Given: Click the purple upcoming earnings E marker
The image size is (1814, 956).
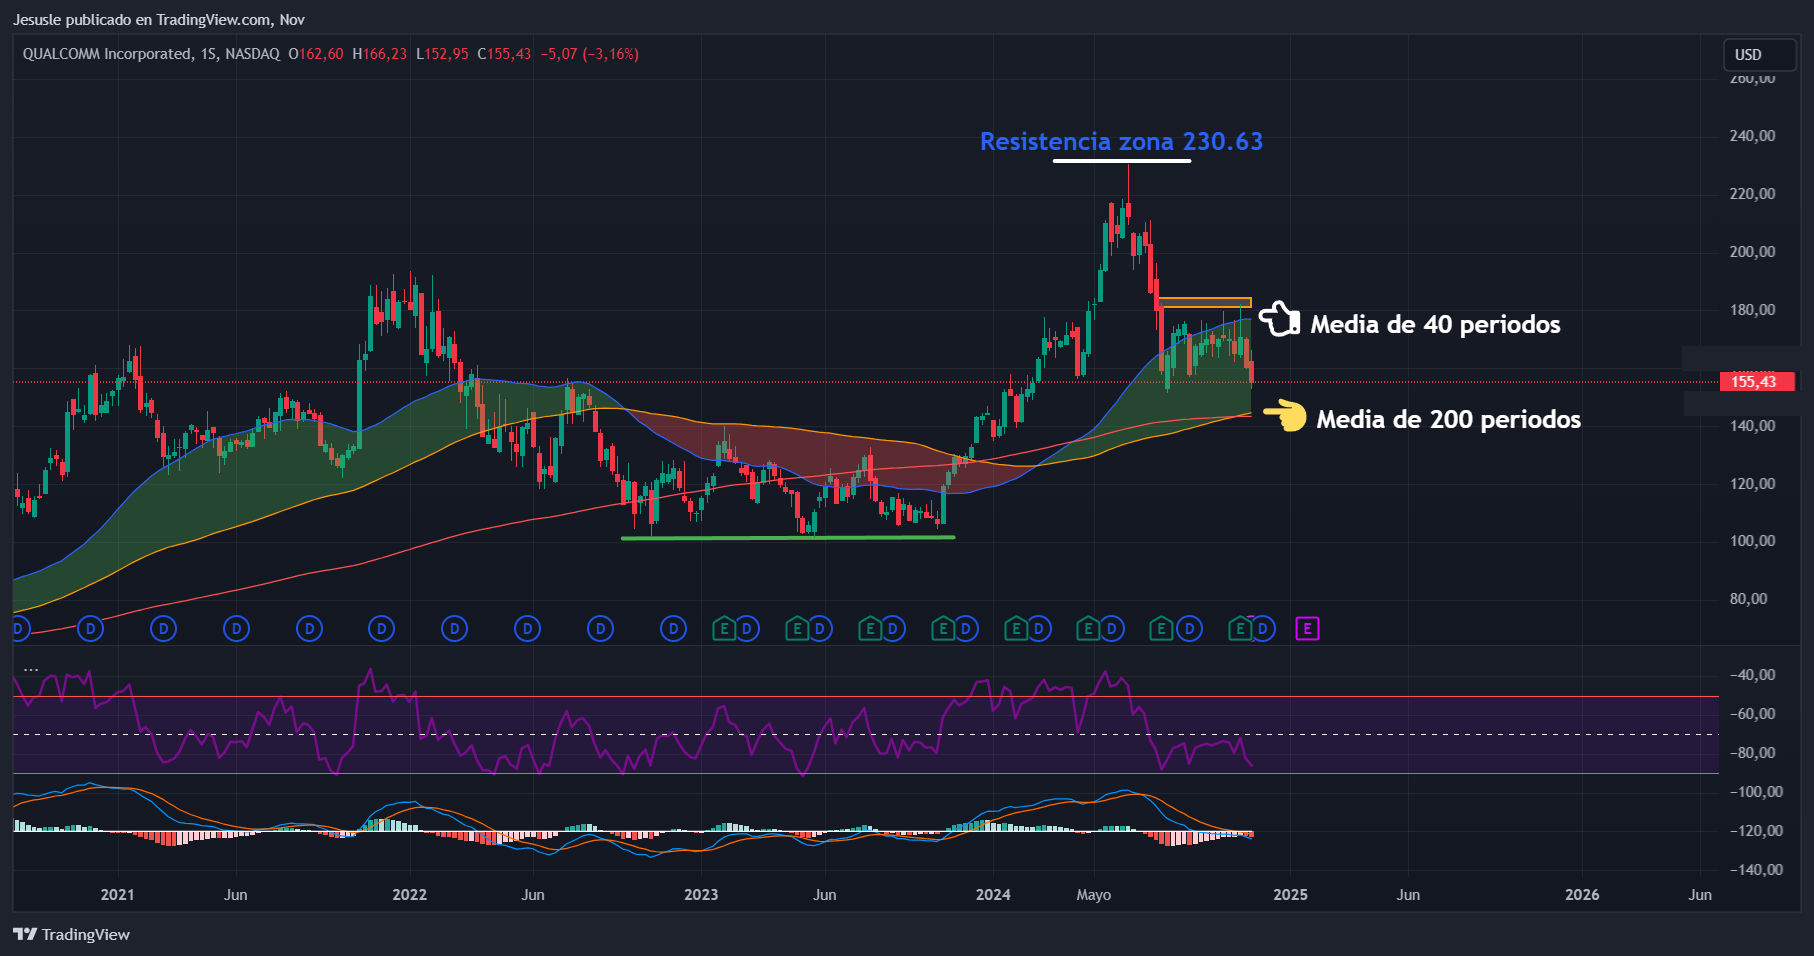Looking at the screenshot, I should tap(1307, 629).
